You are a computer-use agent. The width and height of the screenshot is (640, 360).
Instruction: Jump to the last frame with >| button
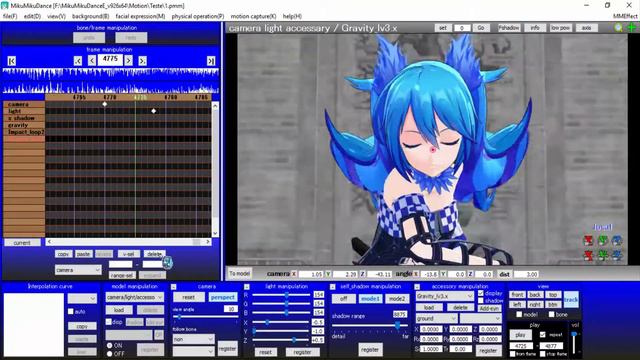(211, 61)
